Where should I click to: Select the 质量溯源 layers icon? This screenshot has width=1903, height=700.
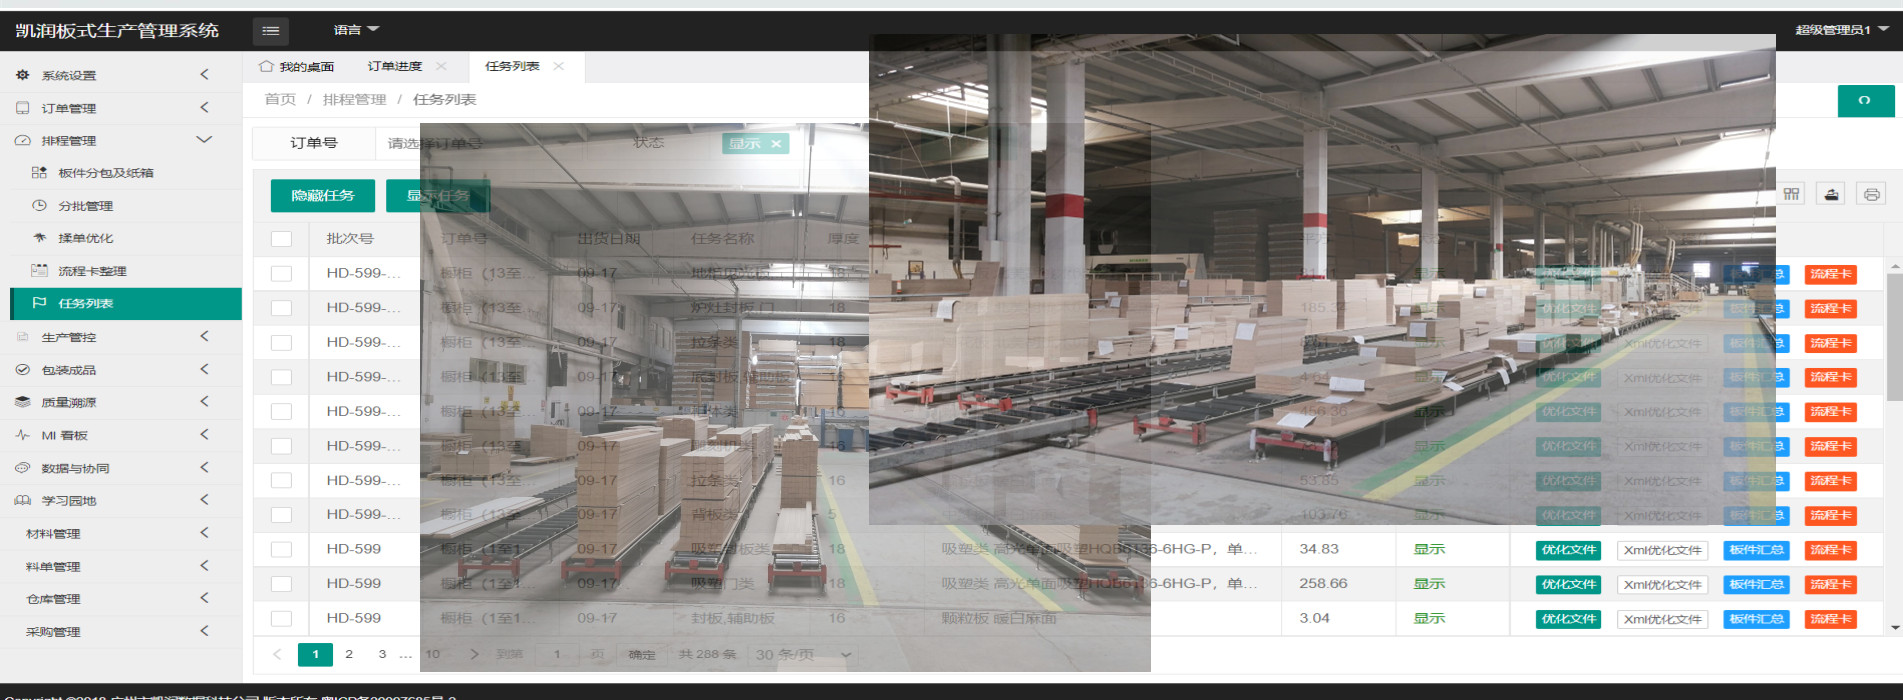pos(22,402)
